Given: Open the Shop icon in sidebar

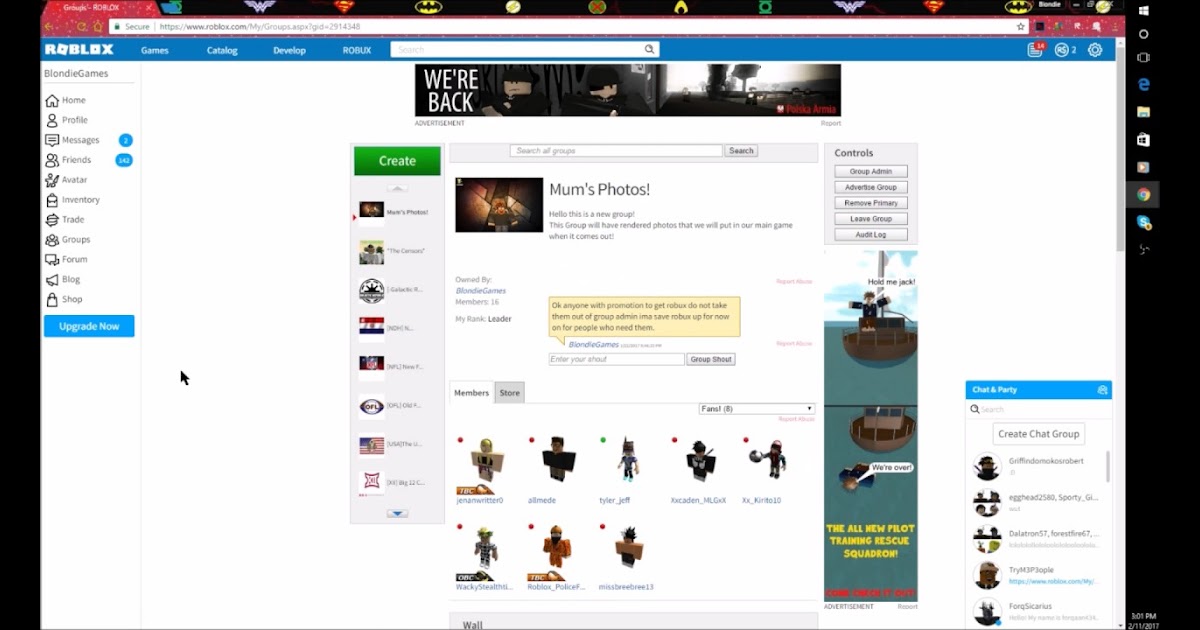Looking at the screenshot, I should point(52,300).
